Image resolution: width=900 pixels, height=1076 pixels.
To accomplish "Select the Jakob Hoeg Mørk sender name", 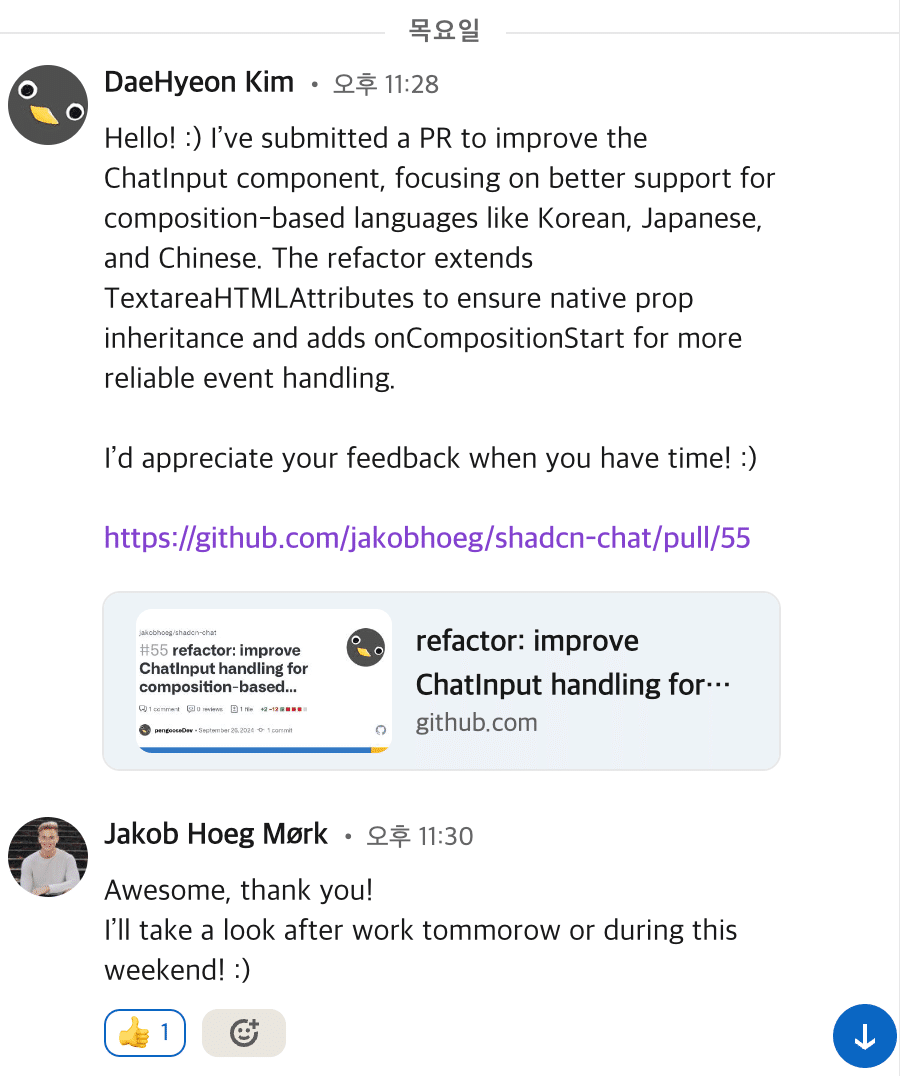I will [x=216, y=834].
